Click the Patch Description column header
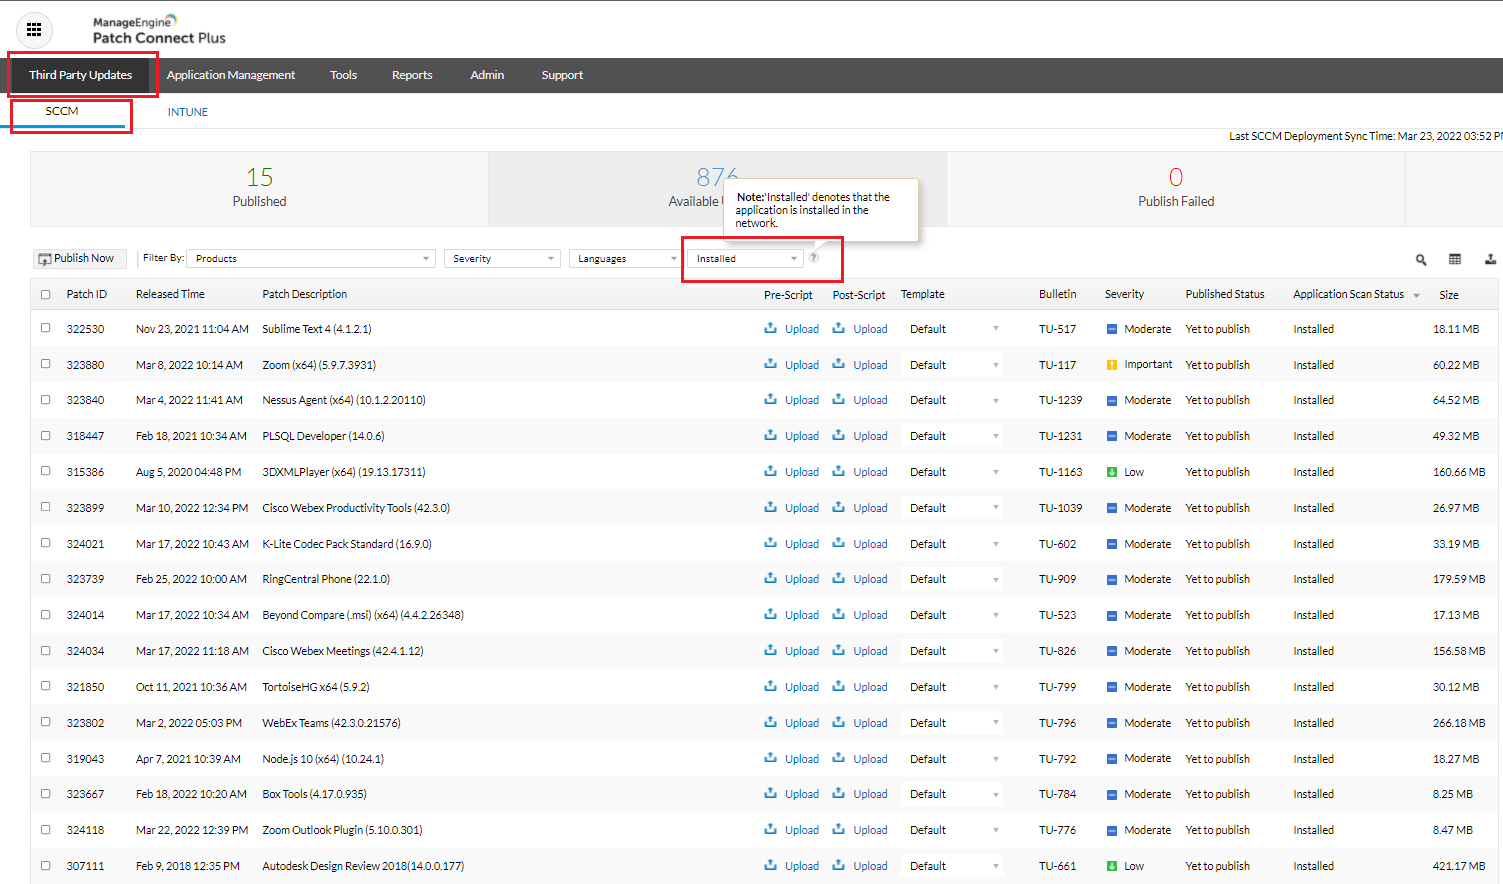 [x=305, y=294]
